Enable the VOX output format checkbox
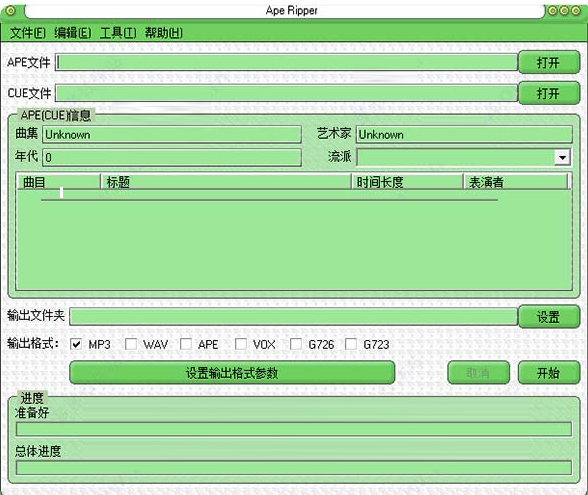 pos(241,344)
